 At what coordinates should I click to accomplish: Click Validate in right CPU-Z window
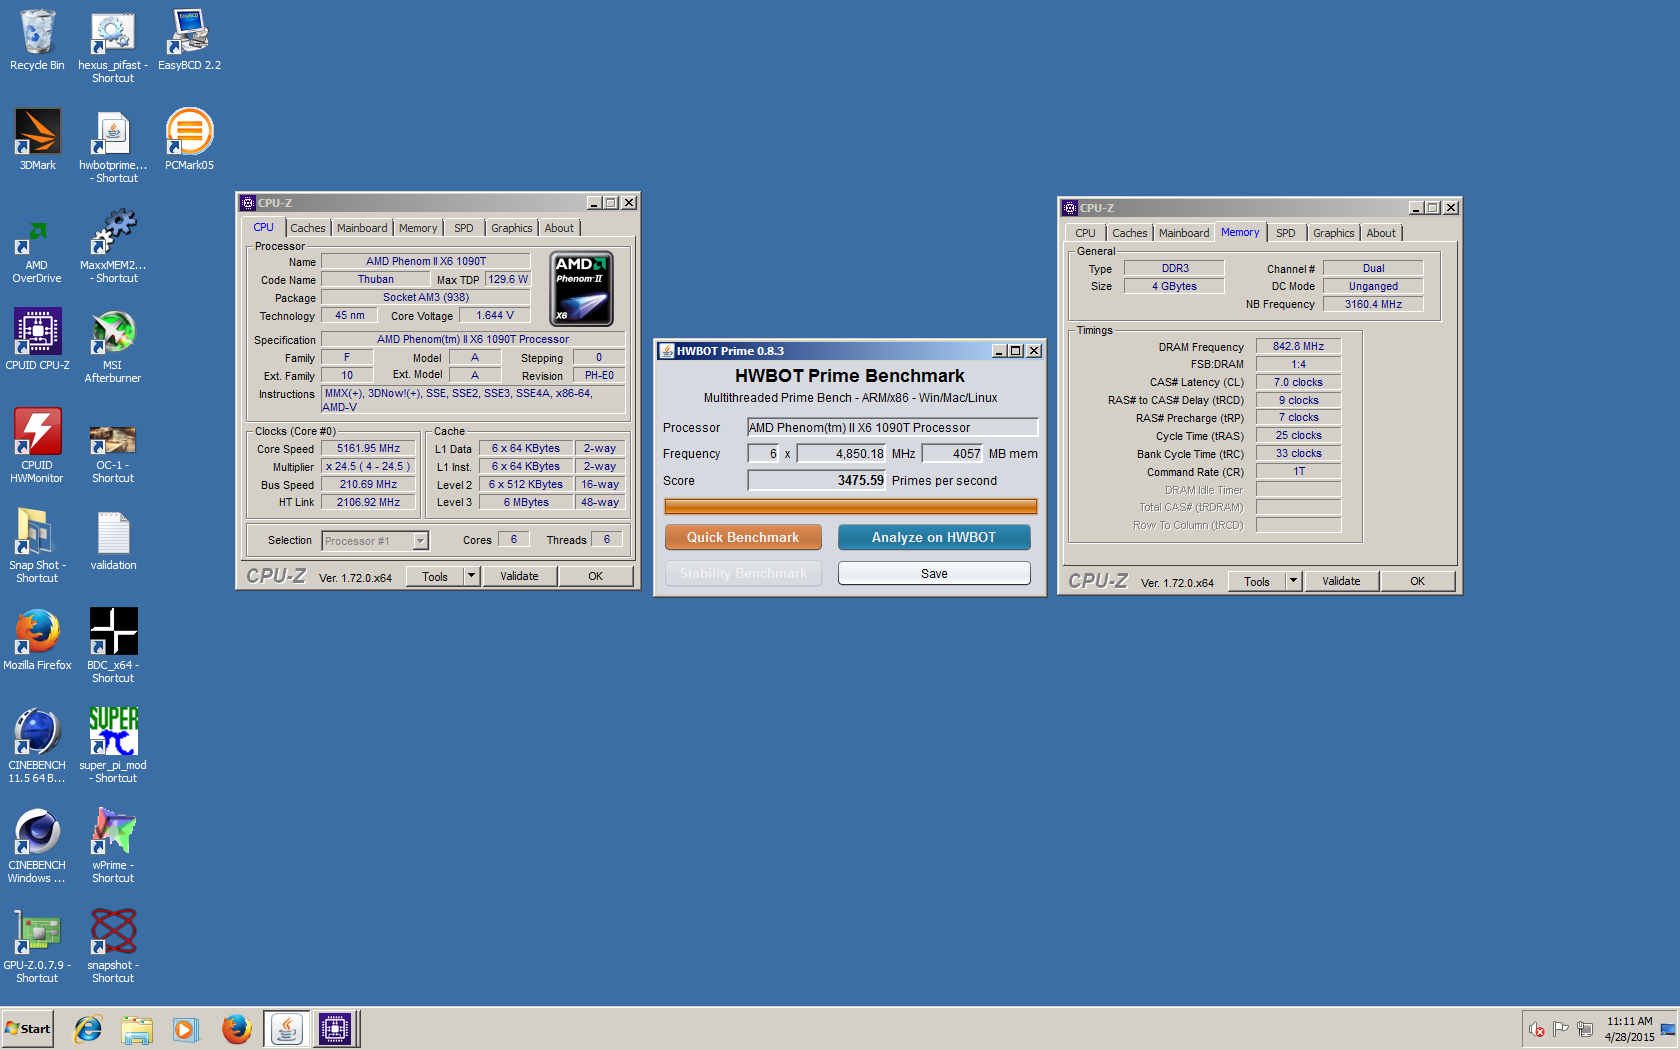pyautogui.click(x=1341, y=581)
